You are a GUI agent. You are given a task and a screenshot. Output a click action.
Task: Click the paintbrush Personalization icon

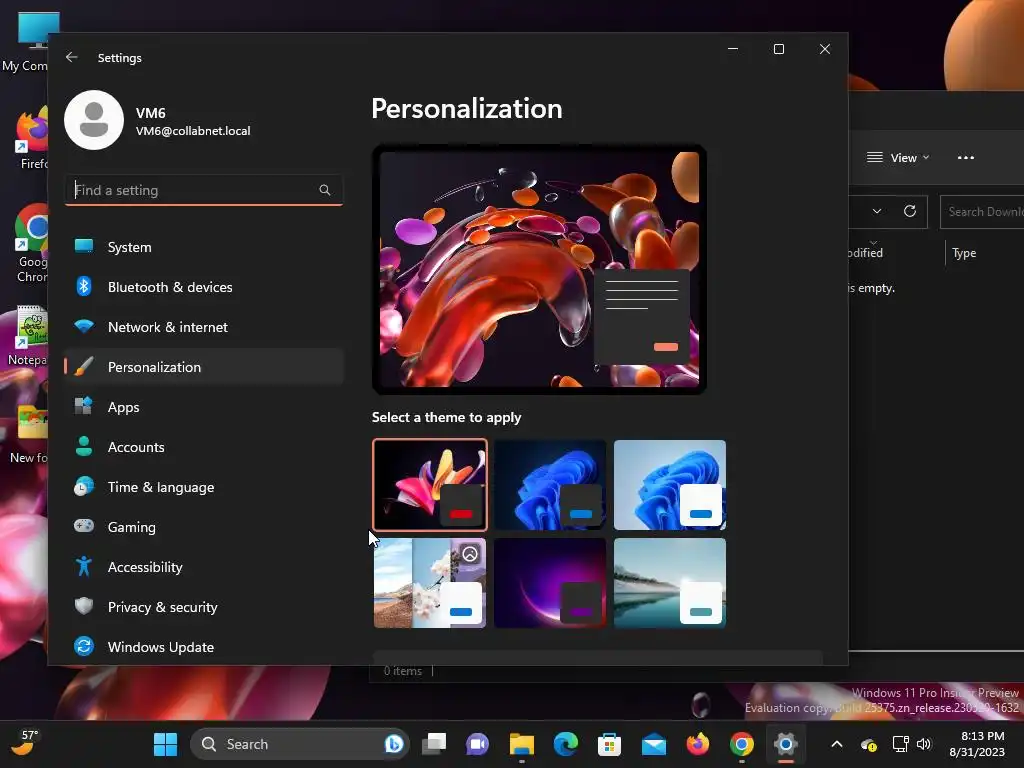point(84,366)
